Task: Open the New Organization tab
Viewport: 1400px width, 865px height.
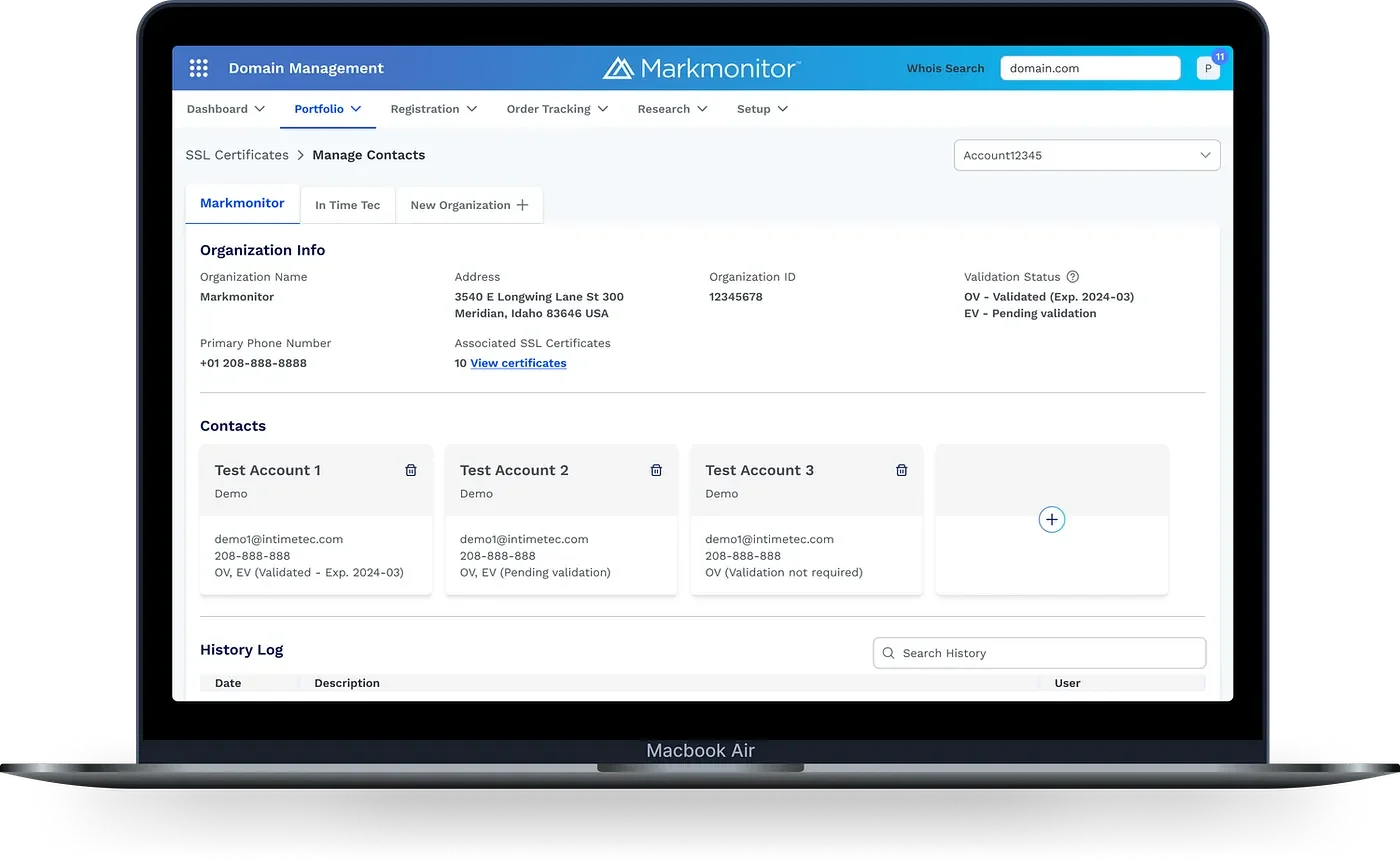Action: [469, 205]
